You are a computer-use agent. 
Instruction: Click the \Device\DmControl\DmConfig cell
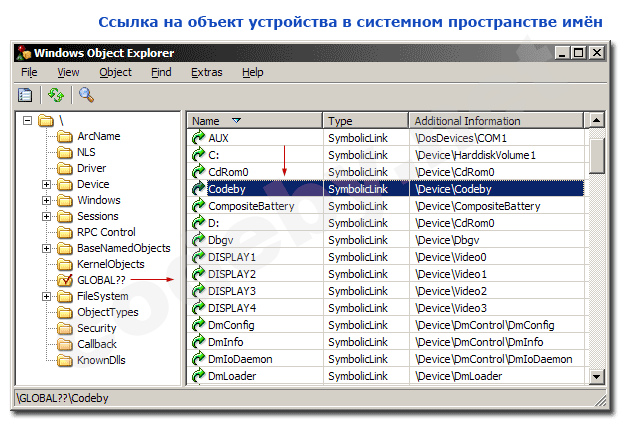(x=485, y=325)
